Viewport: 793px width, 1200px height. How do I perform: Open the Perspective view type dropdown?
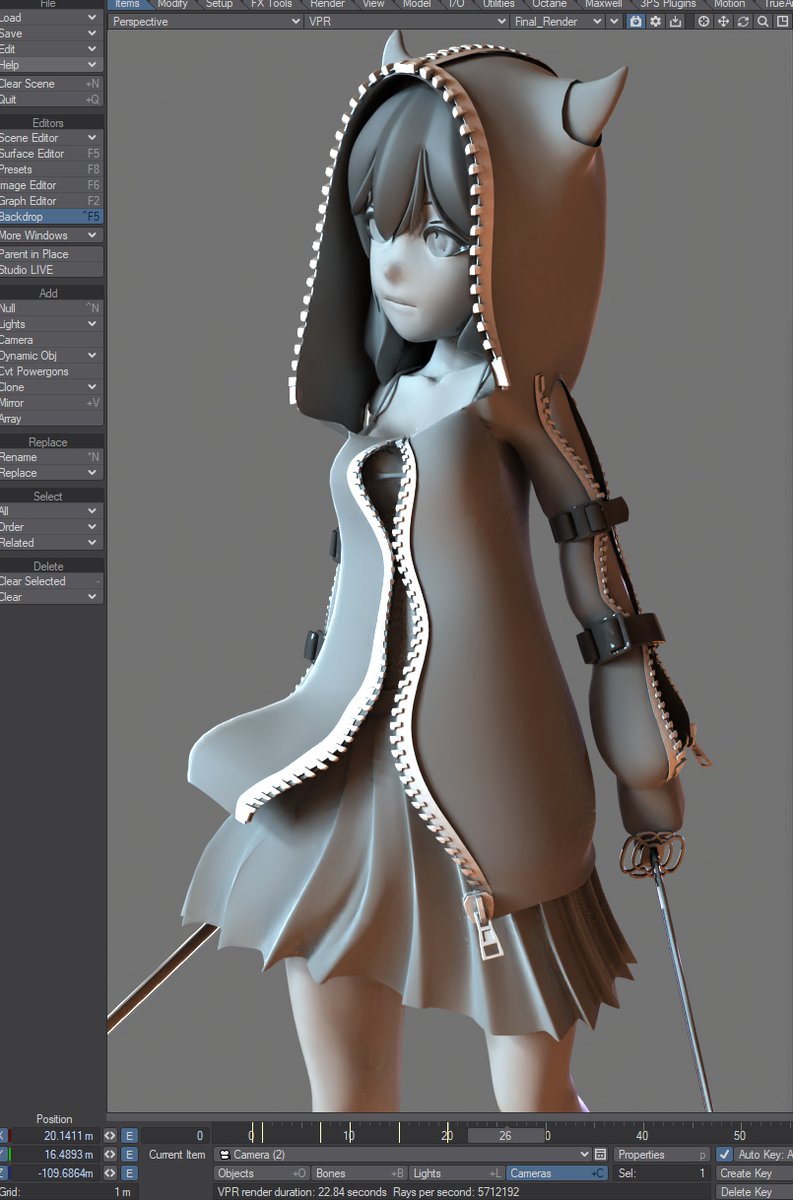(205, 21)
